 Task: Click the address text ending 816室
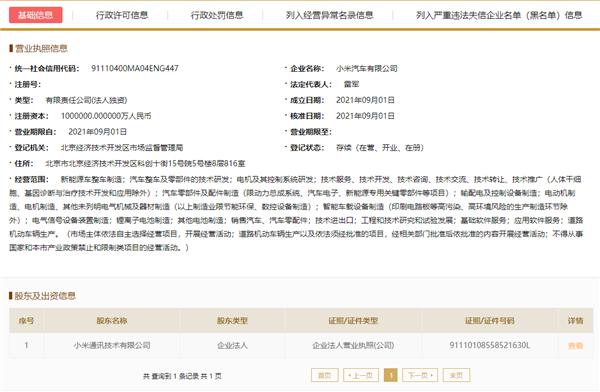[145, 164]
